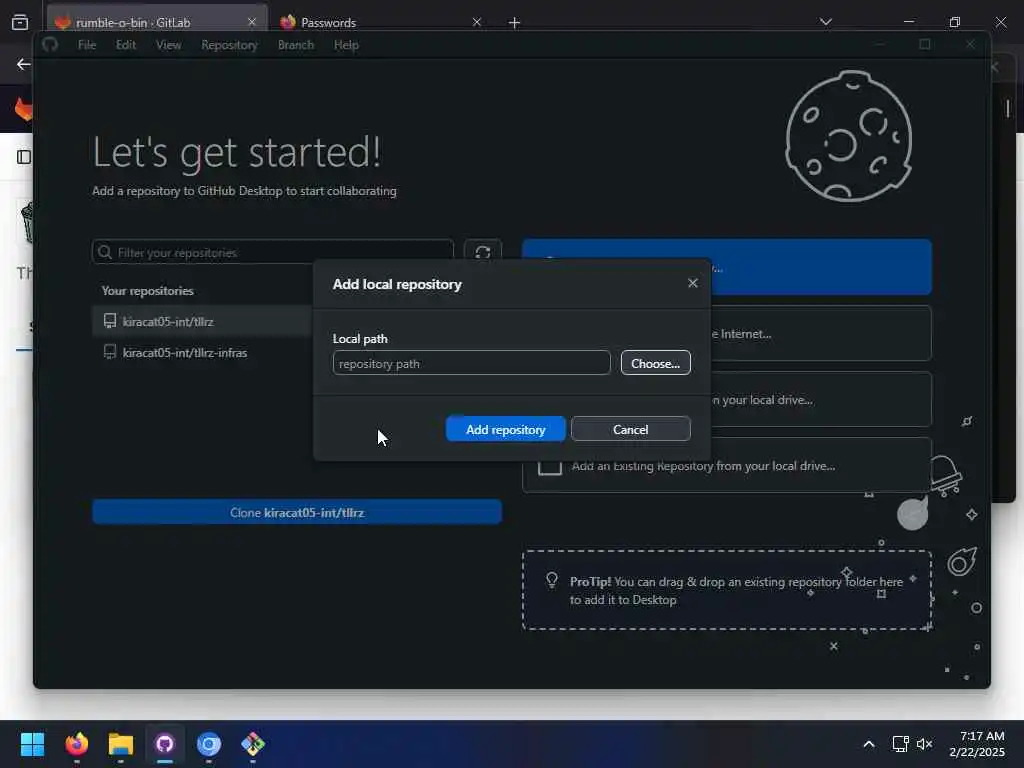Click the search magnifier icon in filter box
This screenshot has height=768, width=1024.
[104, 252]
